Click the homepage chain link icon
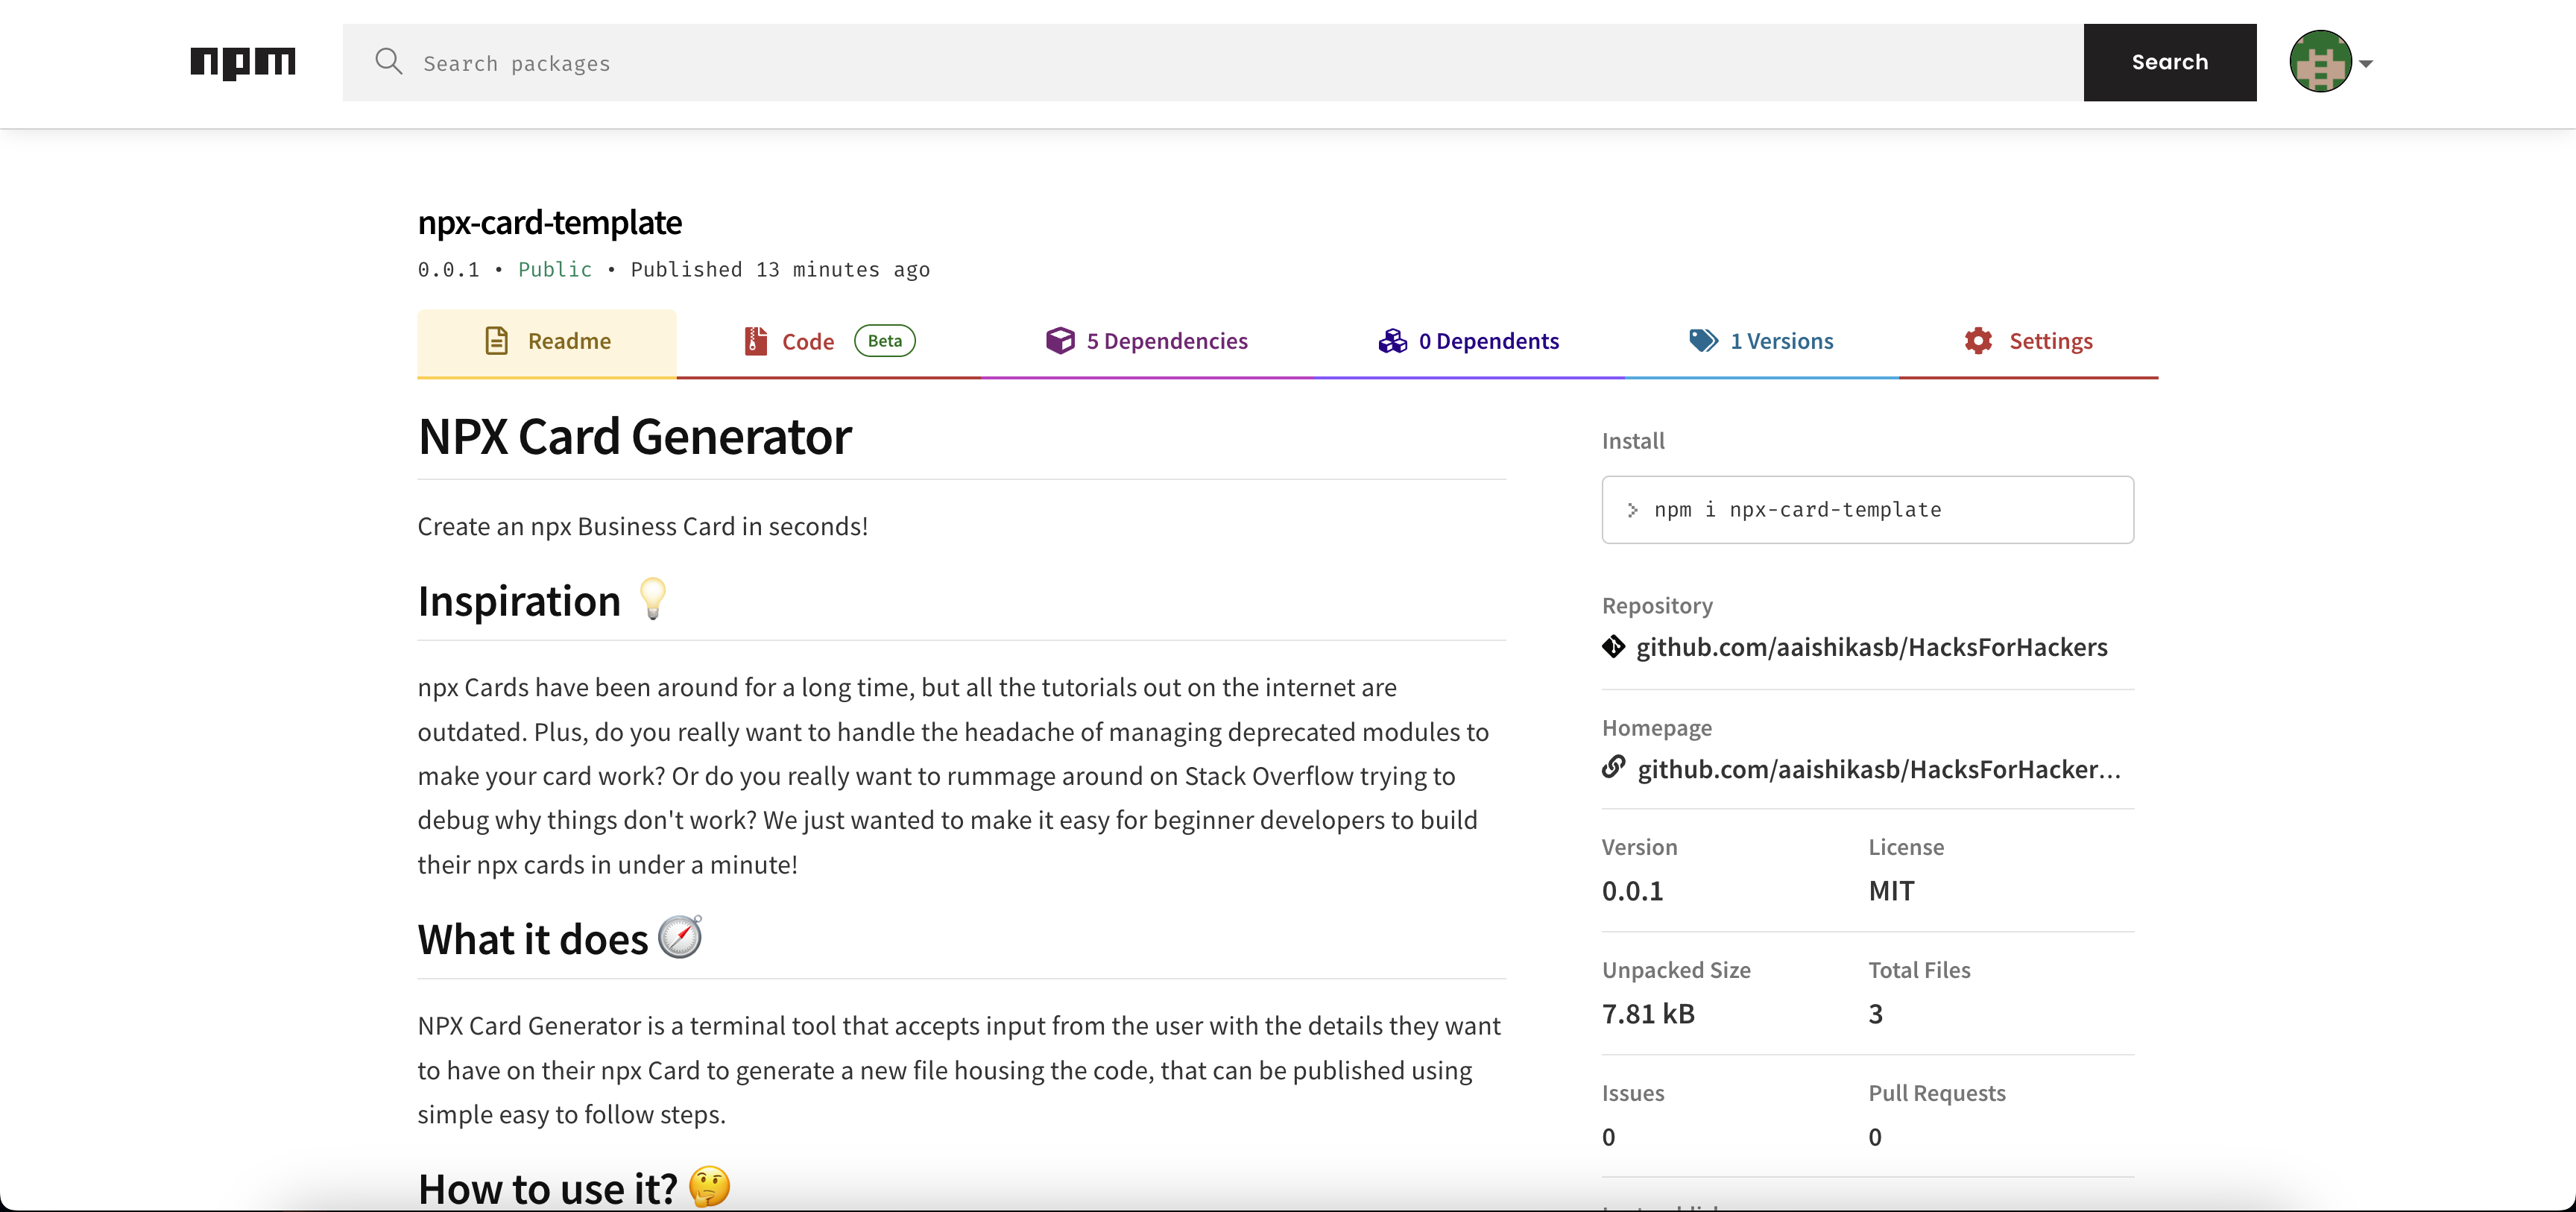The height and width of the screenshot is (1212, 2576). [1613, 767]
